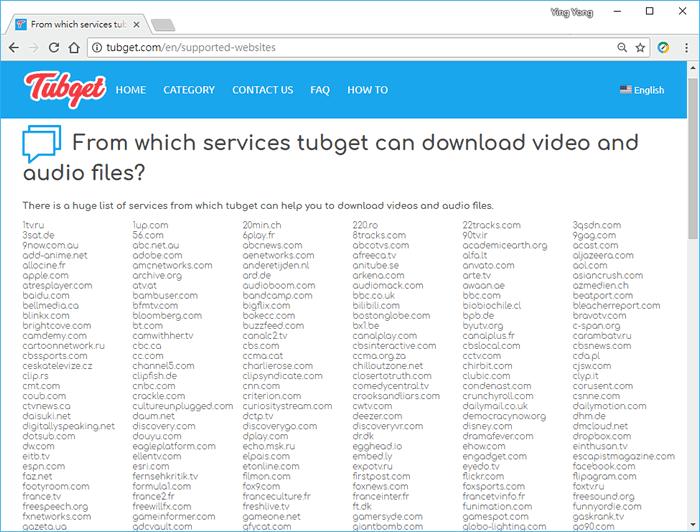
Task: Click the vertical scrollbar thumb
Action: (x=693, y=158)
